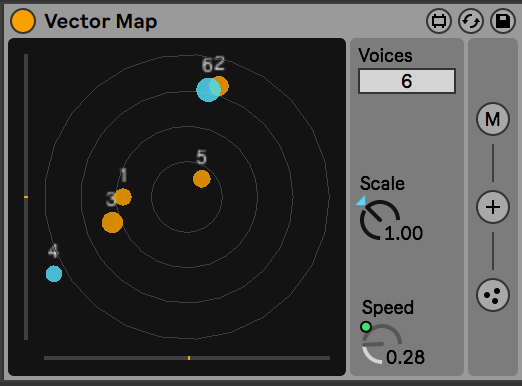Click the Vector Map device title
Screen dimensions: 522x386
(x=101, y=21)
